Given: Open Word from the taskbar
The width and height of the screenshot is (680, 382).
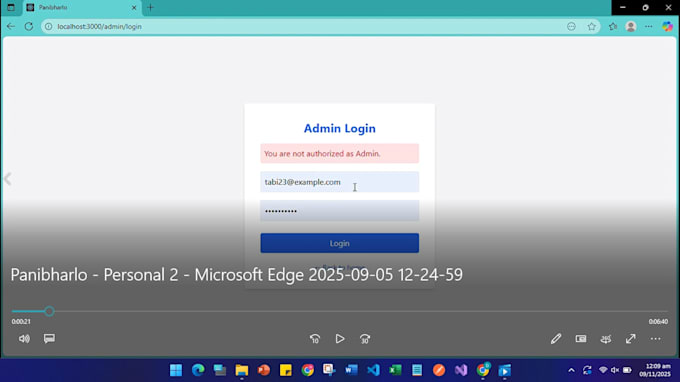Looking at the screenshot, I should (351, 370).
